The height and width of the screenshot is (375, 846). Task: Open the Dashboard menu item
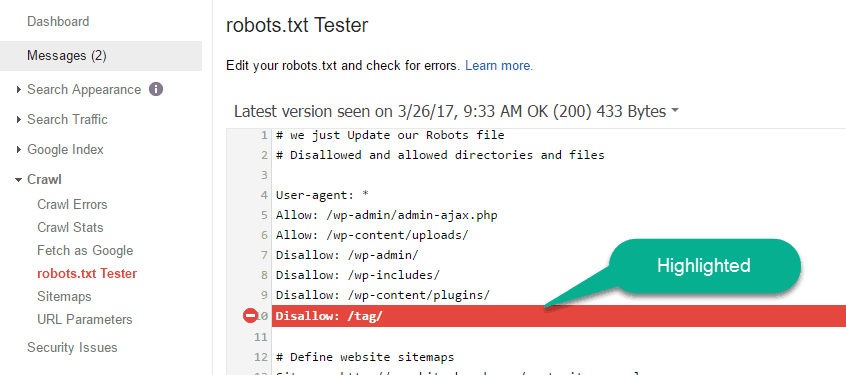pos(58,22)
